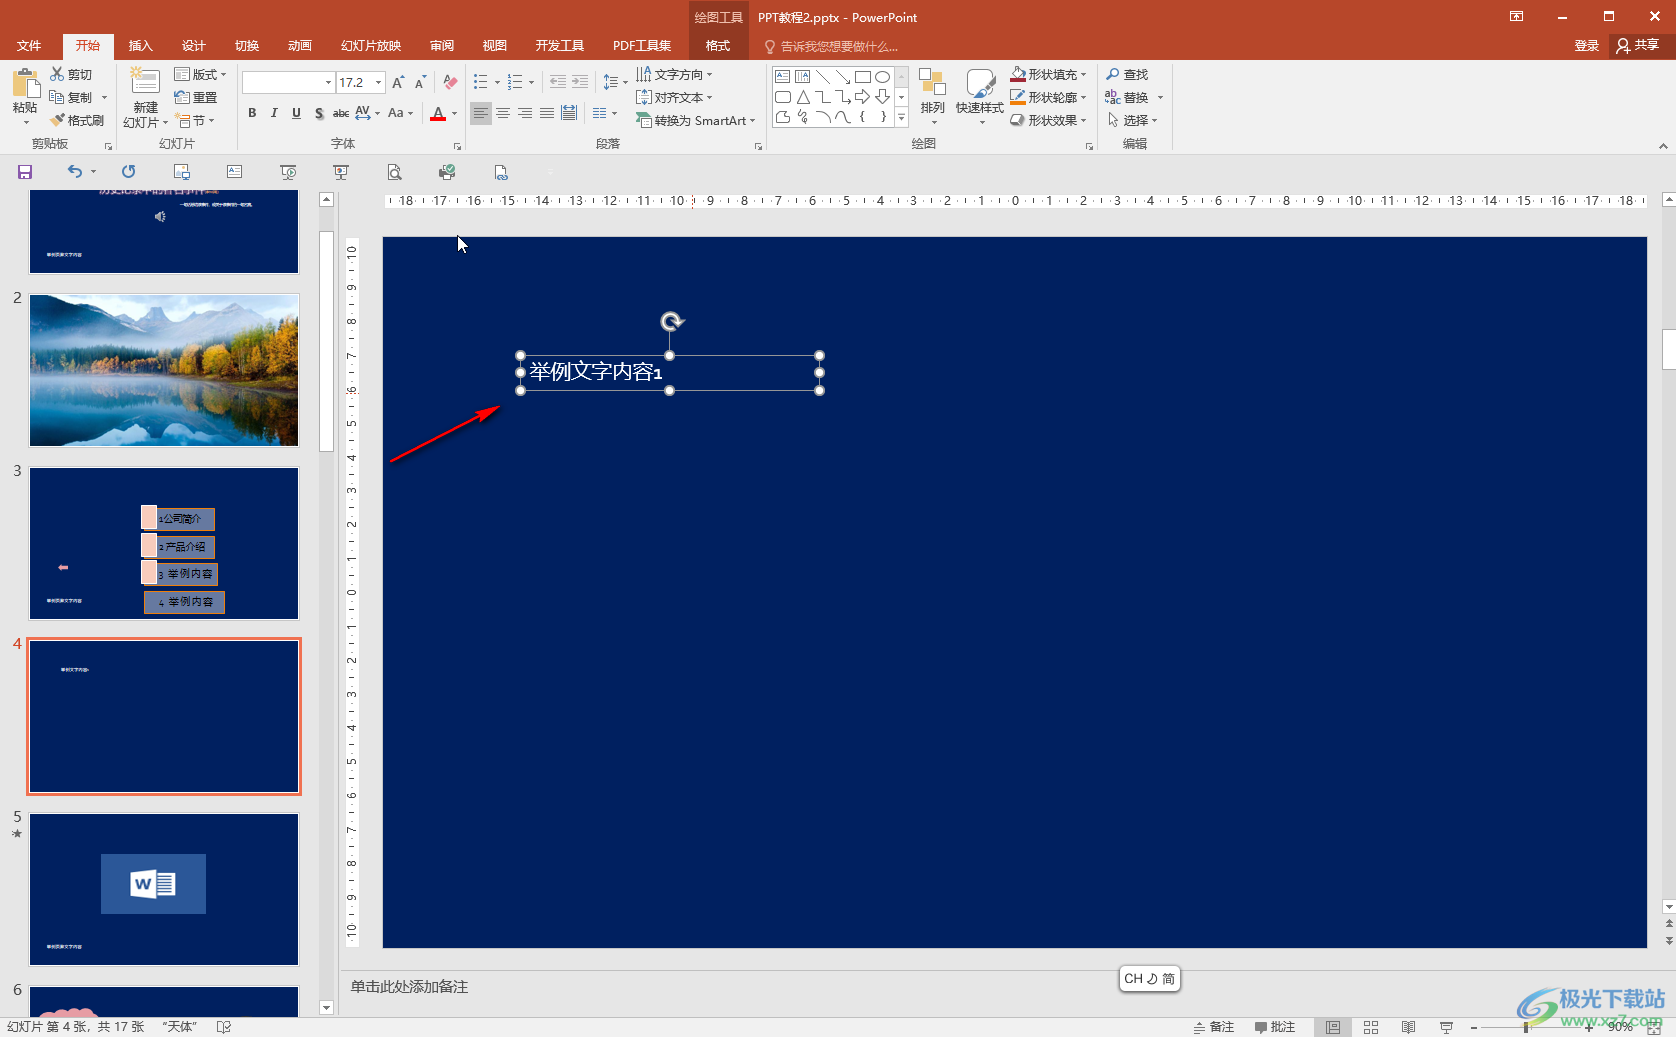Save the presentation from quick access toolbar
1676x1037 pixels.
(25, 172)
